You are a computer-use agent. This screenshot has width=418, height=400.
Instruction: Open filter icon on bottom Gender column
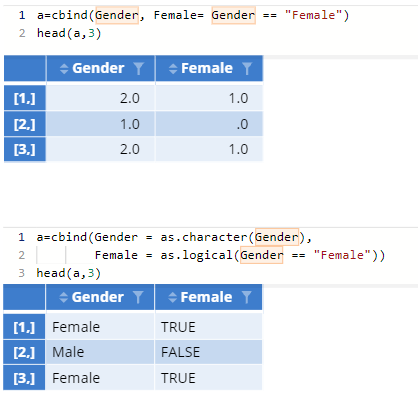coord(138,297)
